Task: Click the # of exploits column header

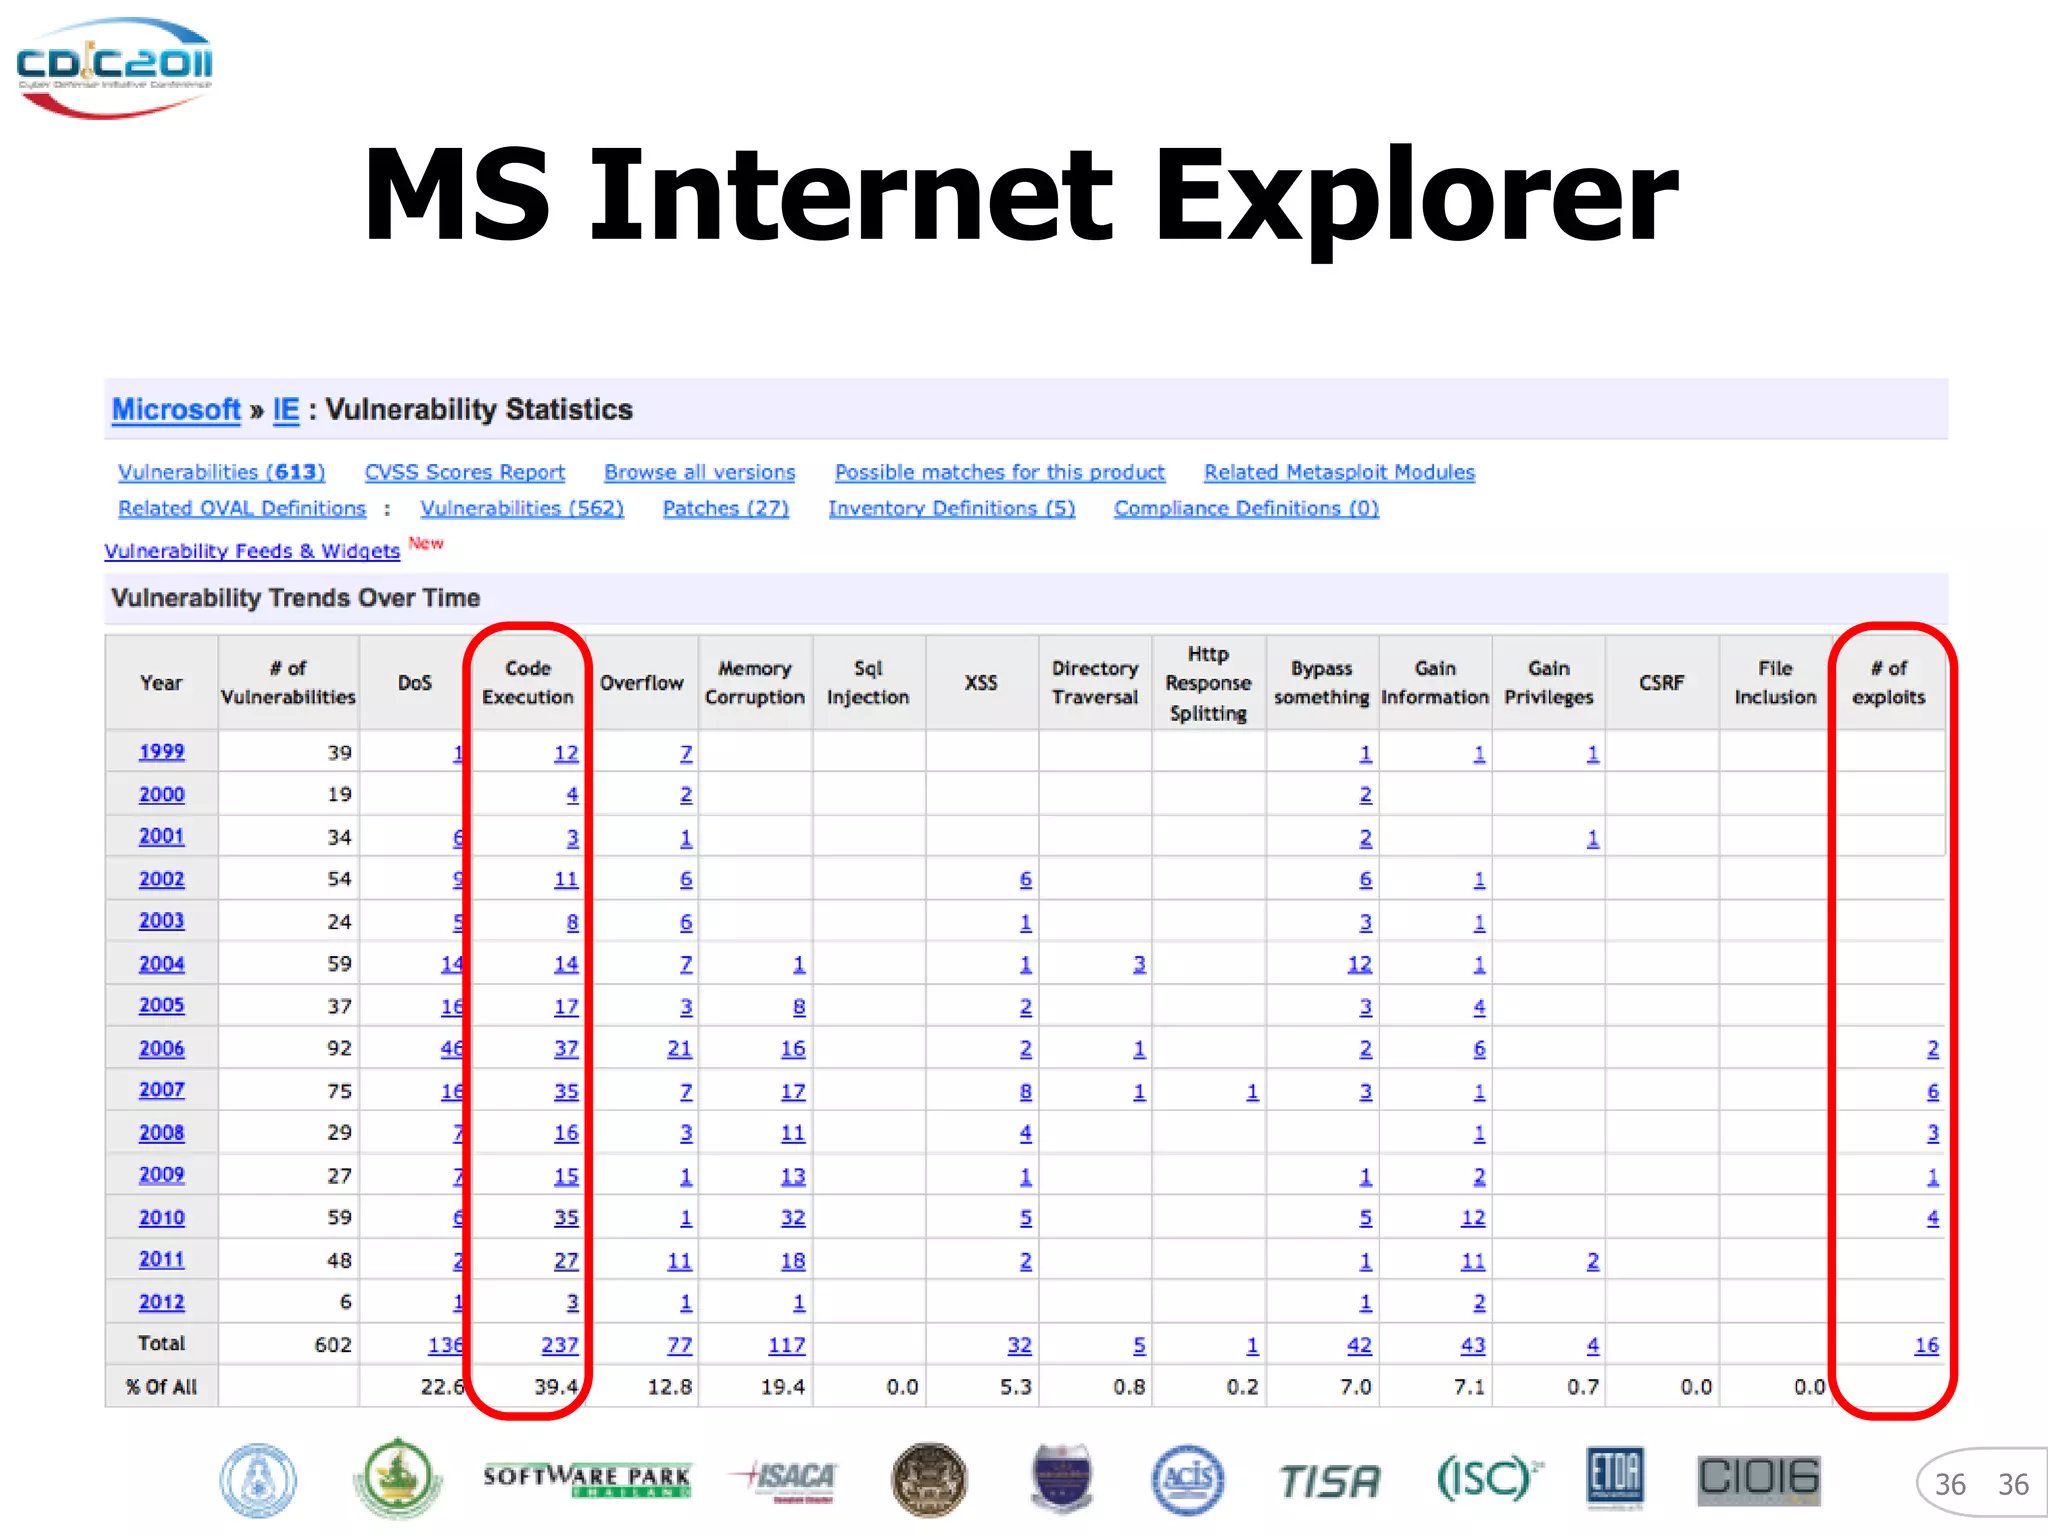Action: (x=1888, y=683)
